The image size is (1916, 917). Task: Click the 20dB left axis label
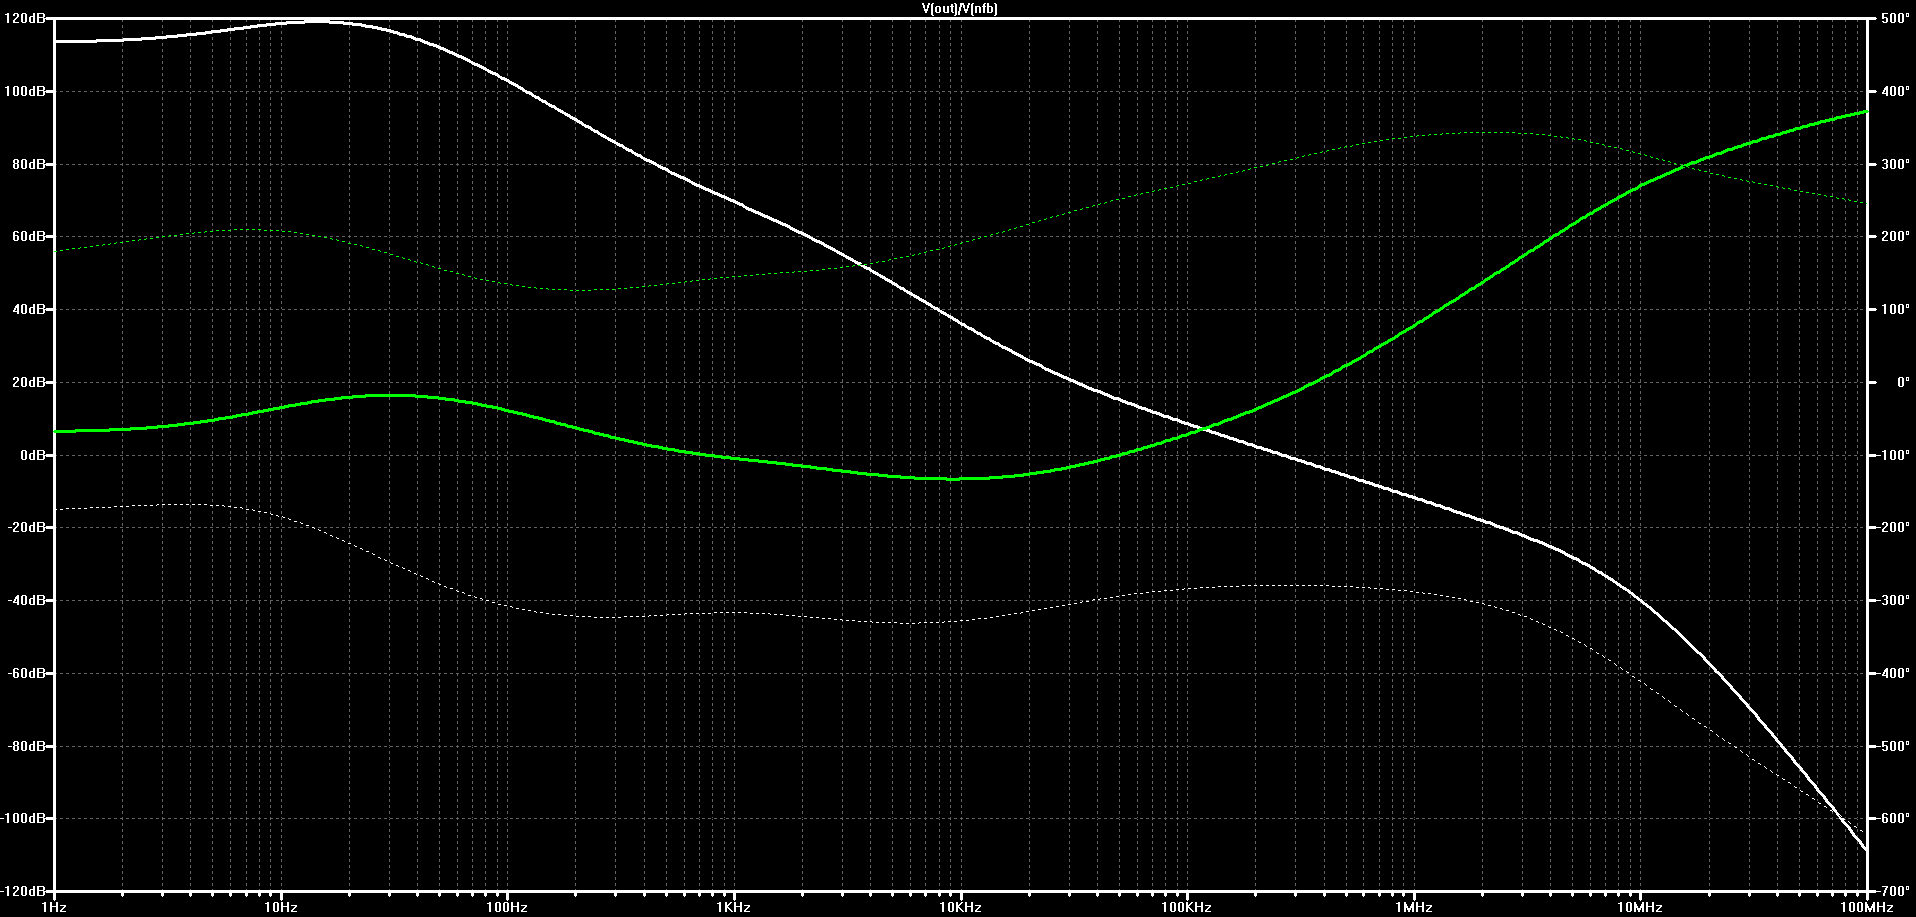[28, 382]
